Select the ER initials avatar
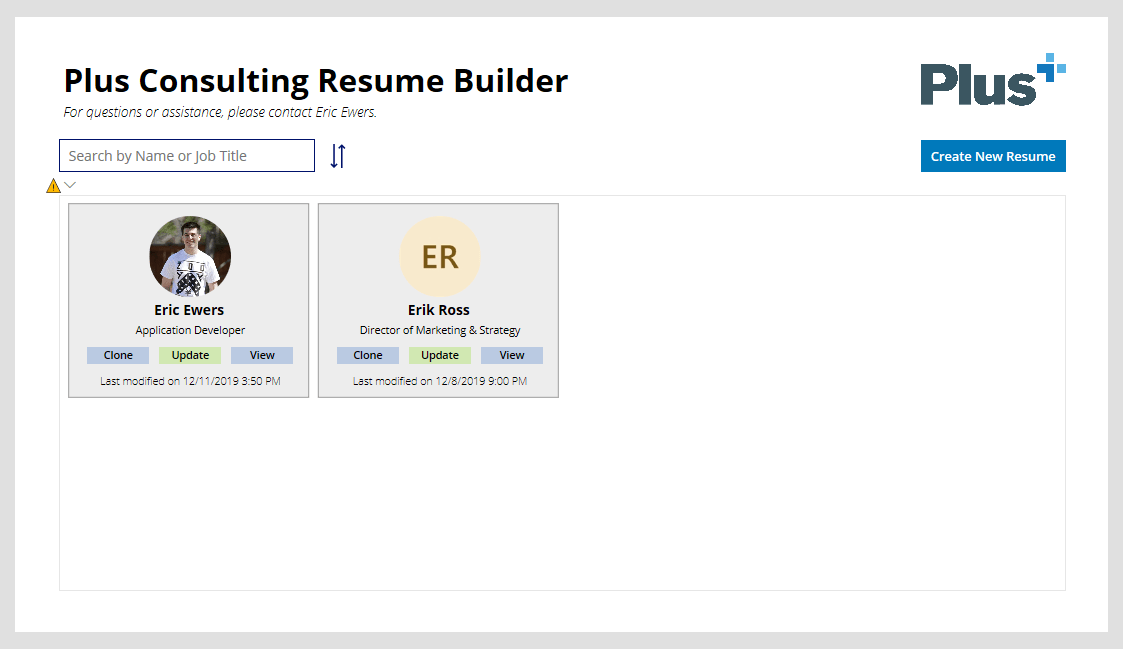 tap(439, 256)
